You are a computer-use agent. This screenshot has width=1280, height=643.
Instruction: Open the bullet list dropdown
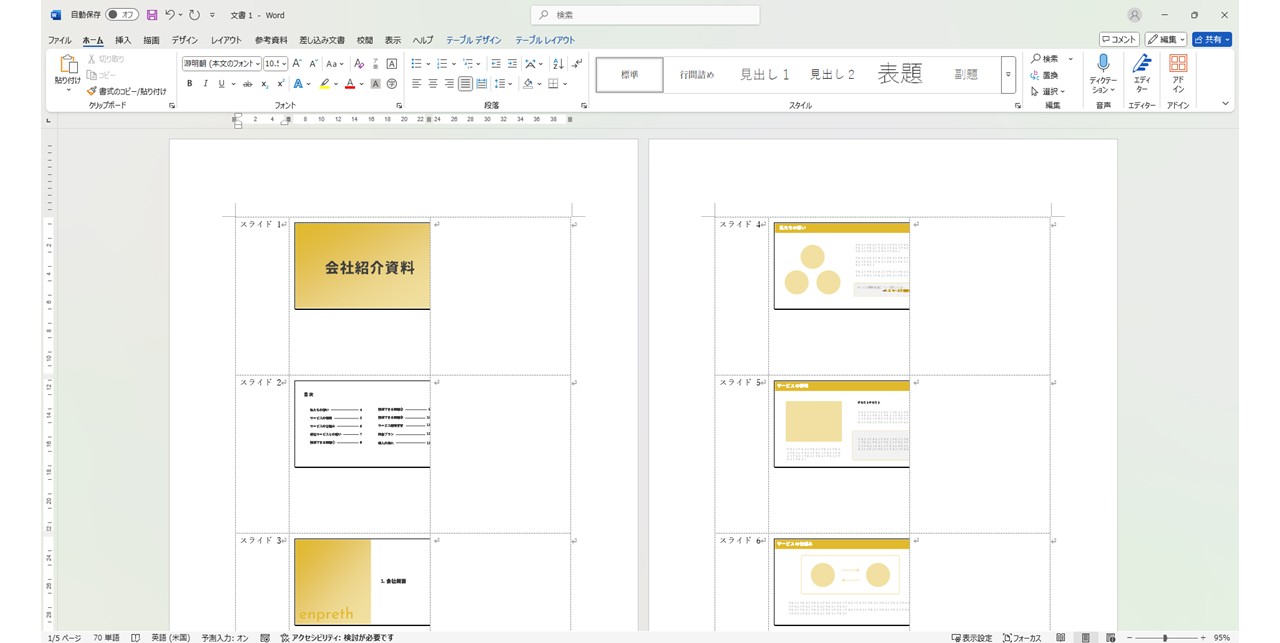click(x=429, y=63)
